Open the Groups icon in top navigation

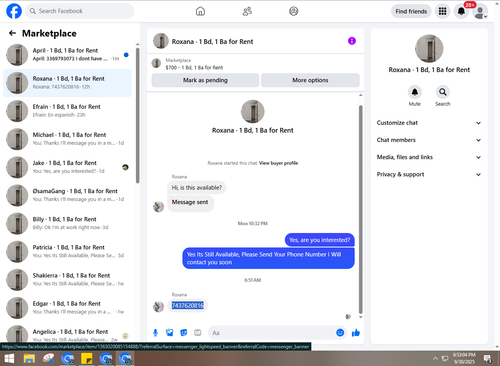pos(294,11)
